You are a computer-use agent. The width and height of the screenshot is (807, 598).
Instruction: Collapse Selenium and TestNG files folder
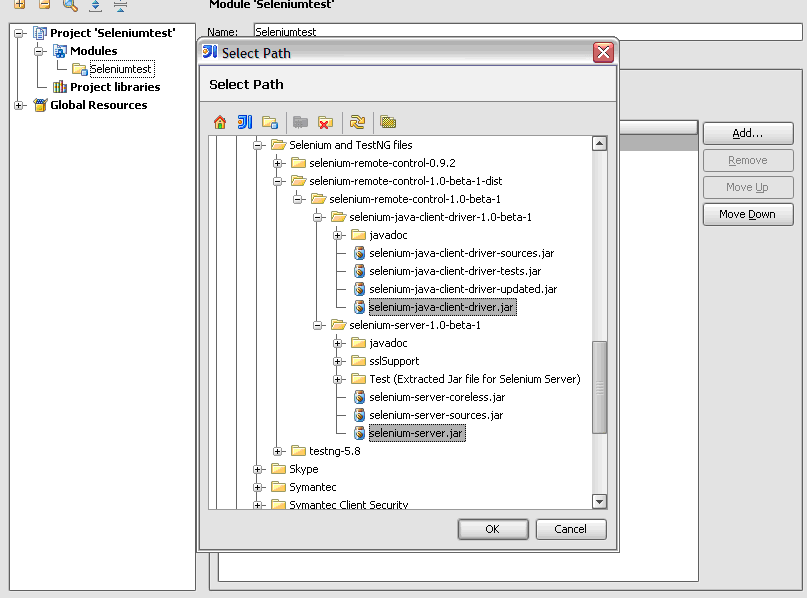[x=258, y=145]
